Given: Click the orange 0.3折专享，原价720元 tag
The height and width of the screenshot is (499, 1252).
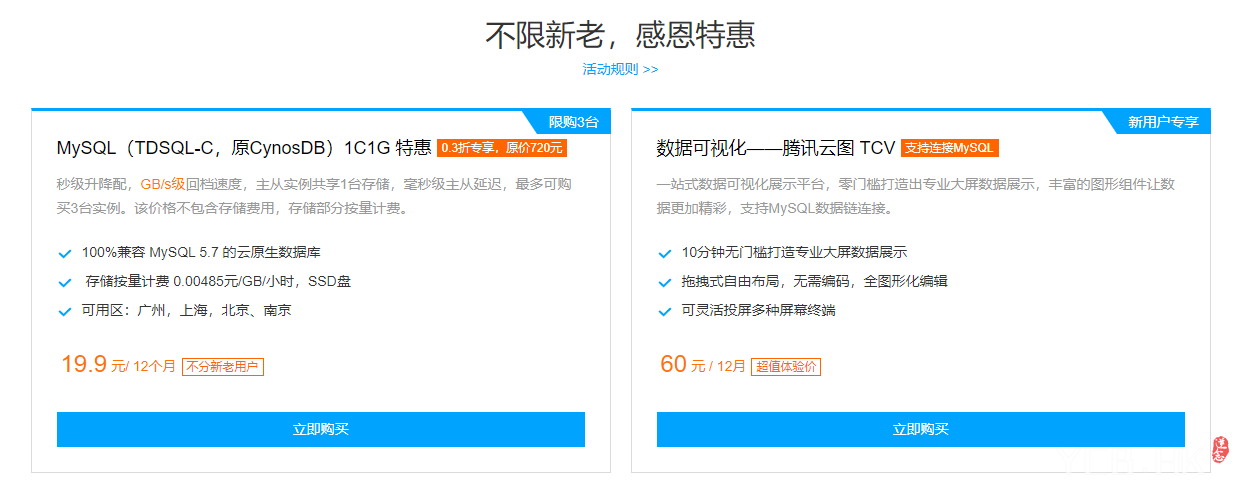Looking at the screenshot, I should pyautogui.click(x=503, y=148).
